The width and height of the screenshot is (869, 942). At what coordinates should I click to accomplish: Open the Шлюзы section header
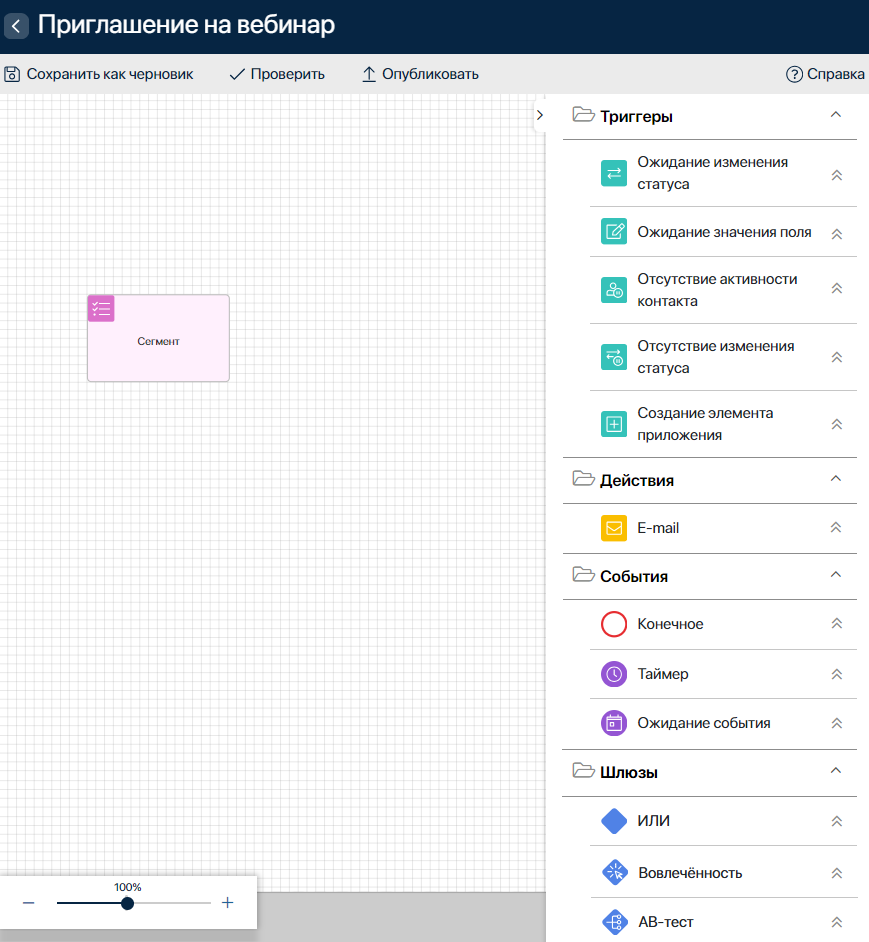(709, 772)
